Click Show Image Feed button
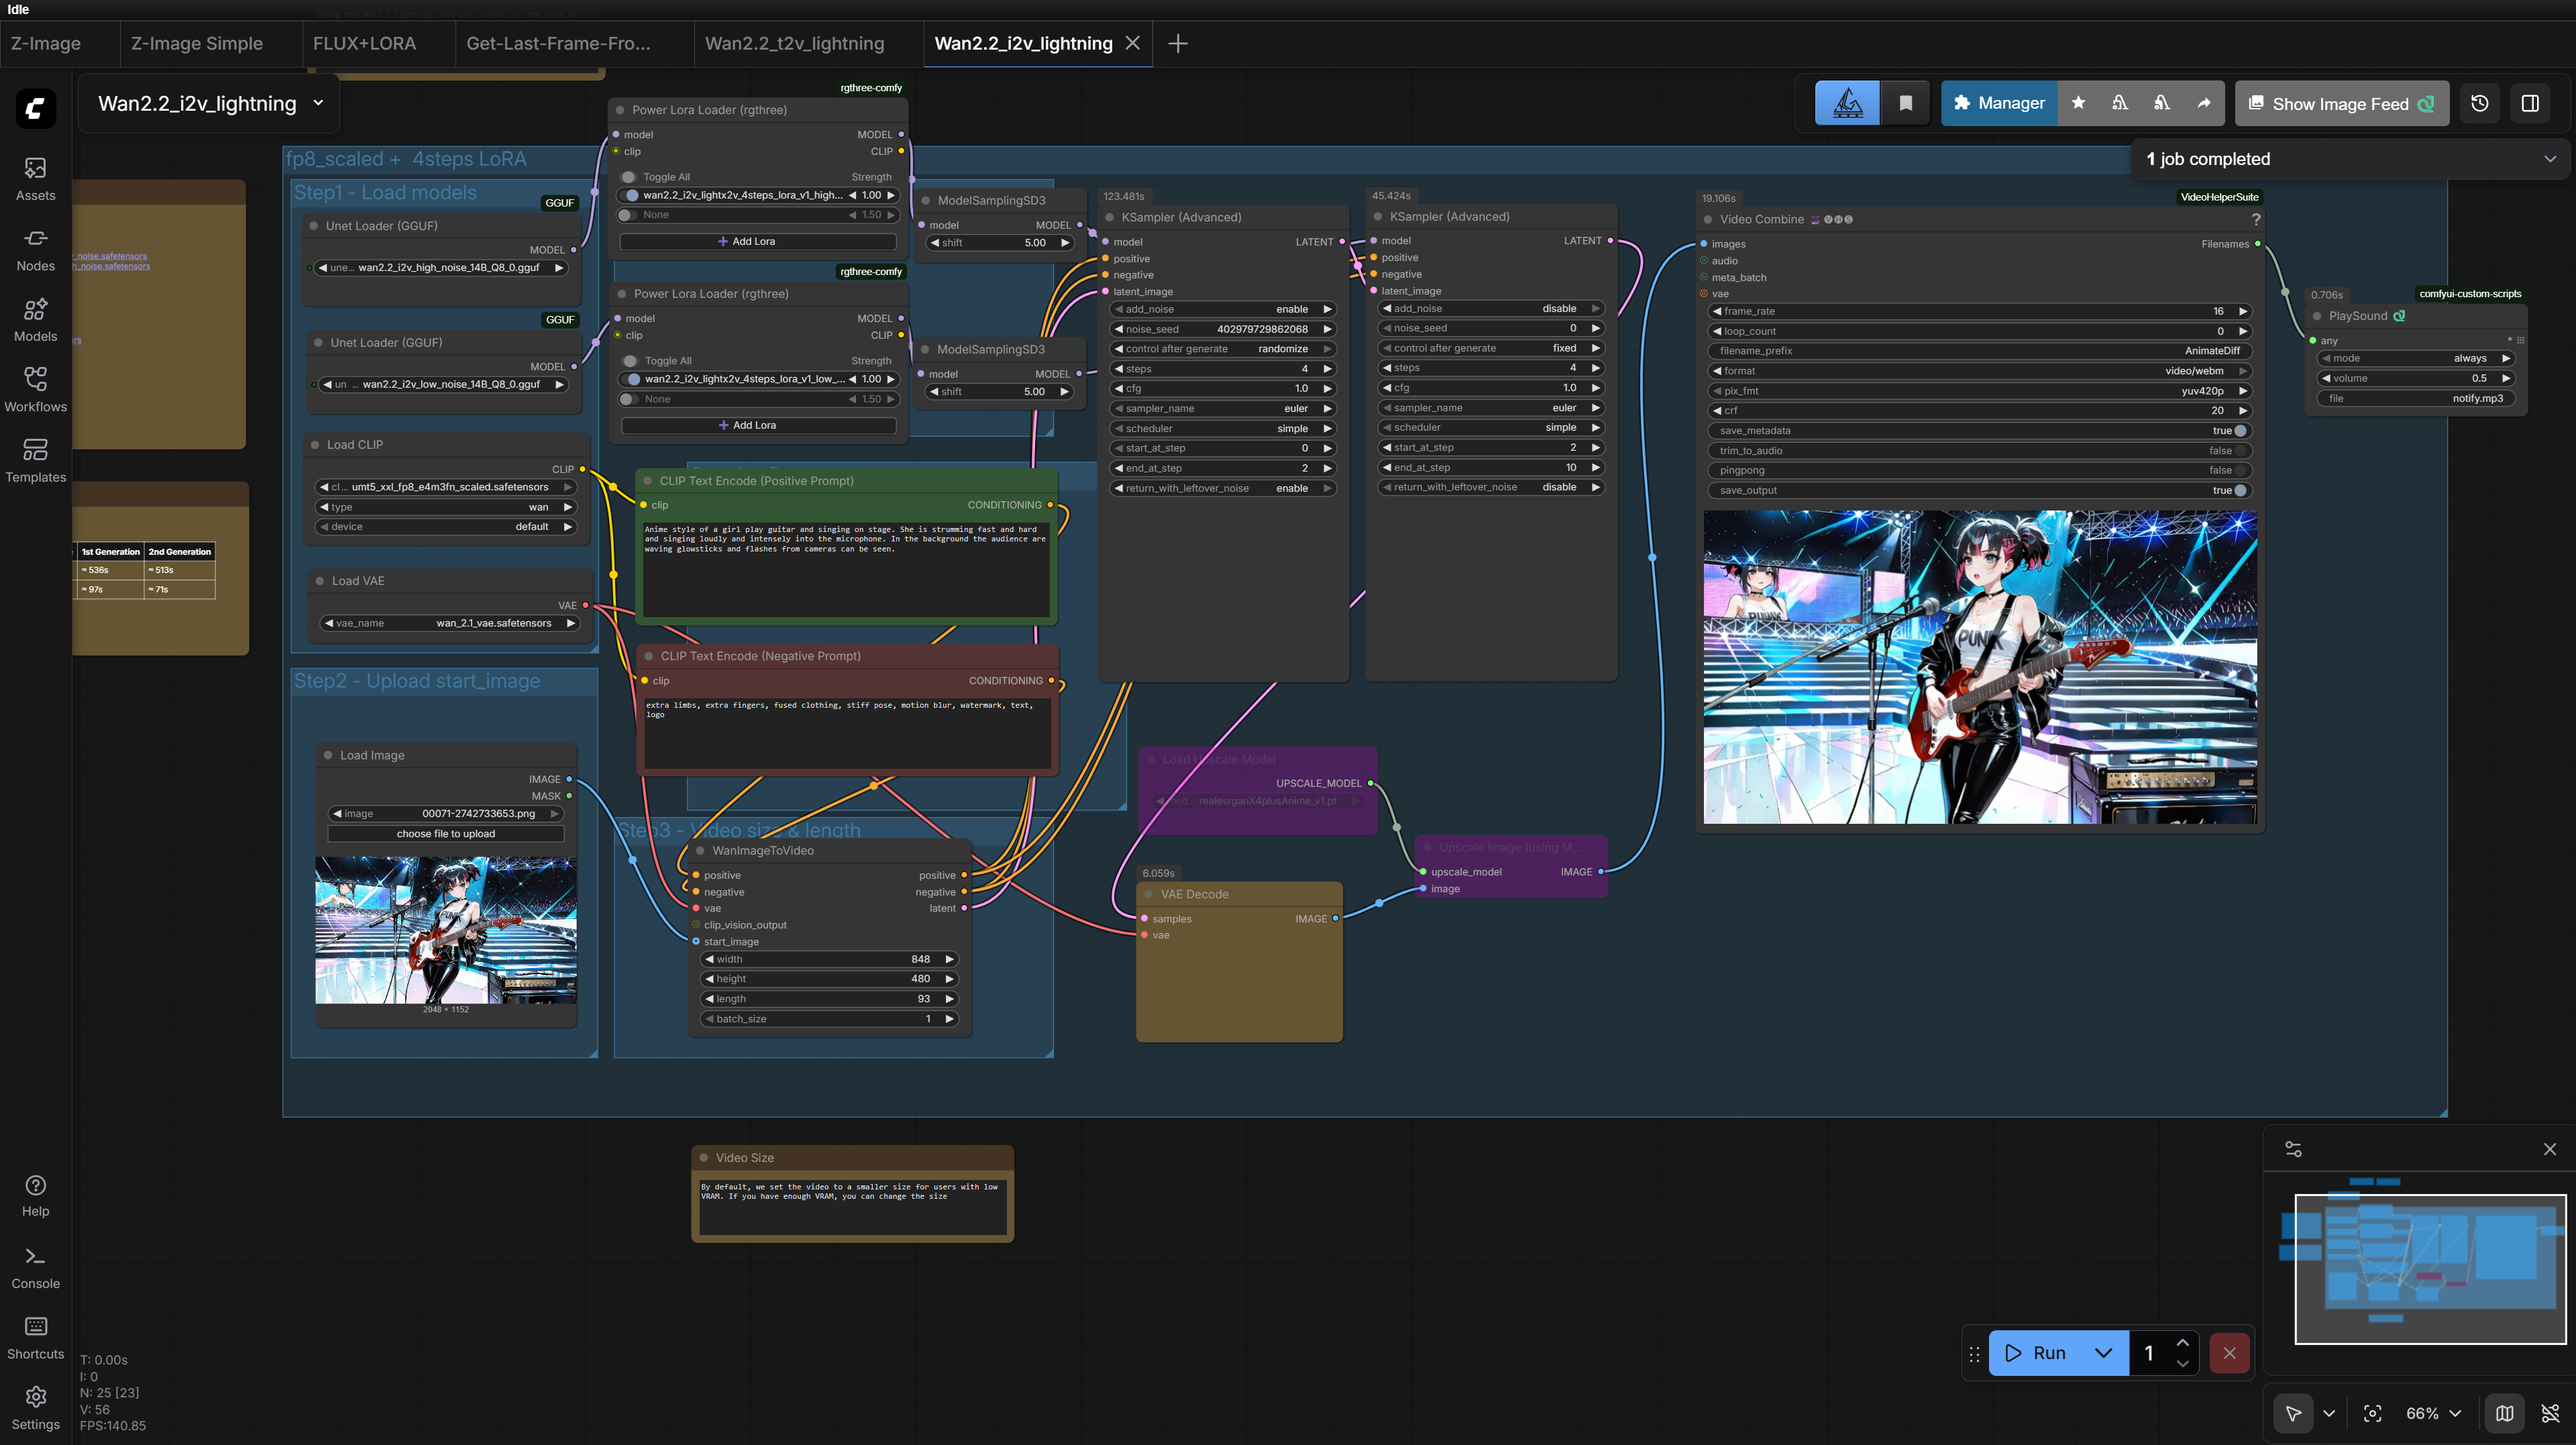Image resolution: width=2576 pixels, height=1445 pixels. (x=2340, y=103)
